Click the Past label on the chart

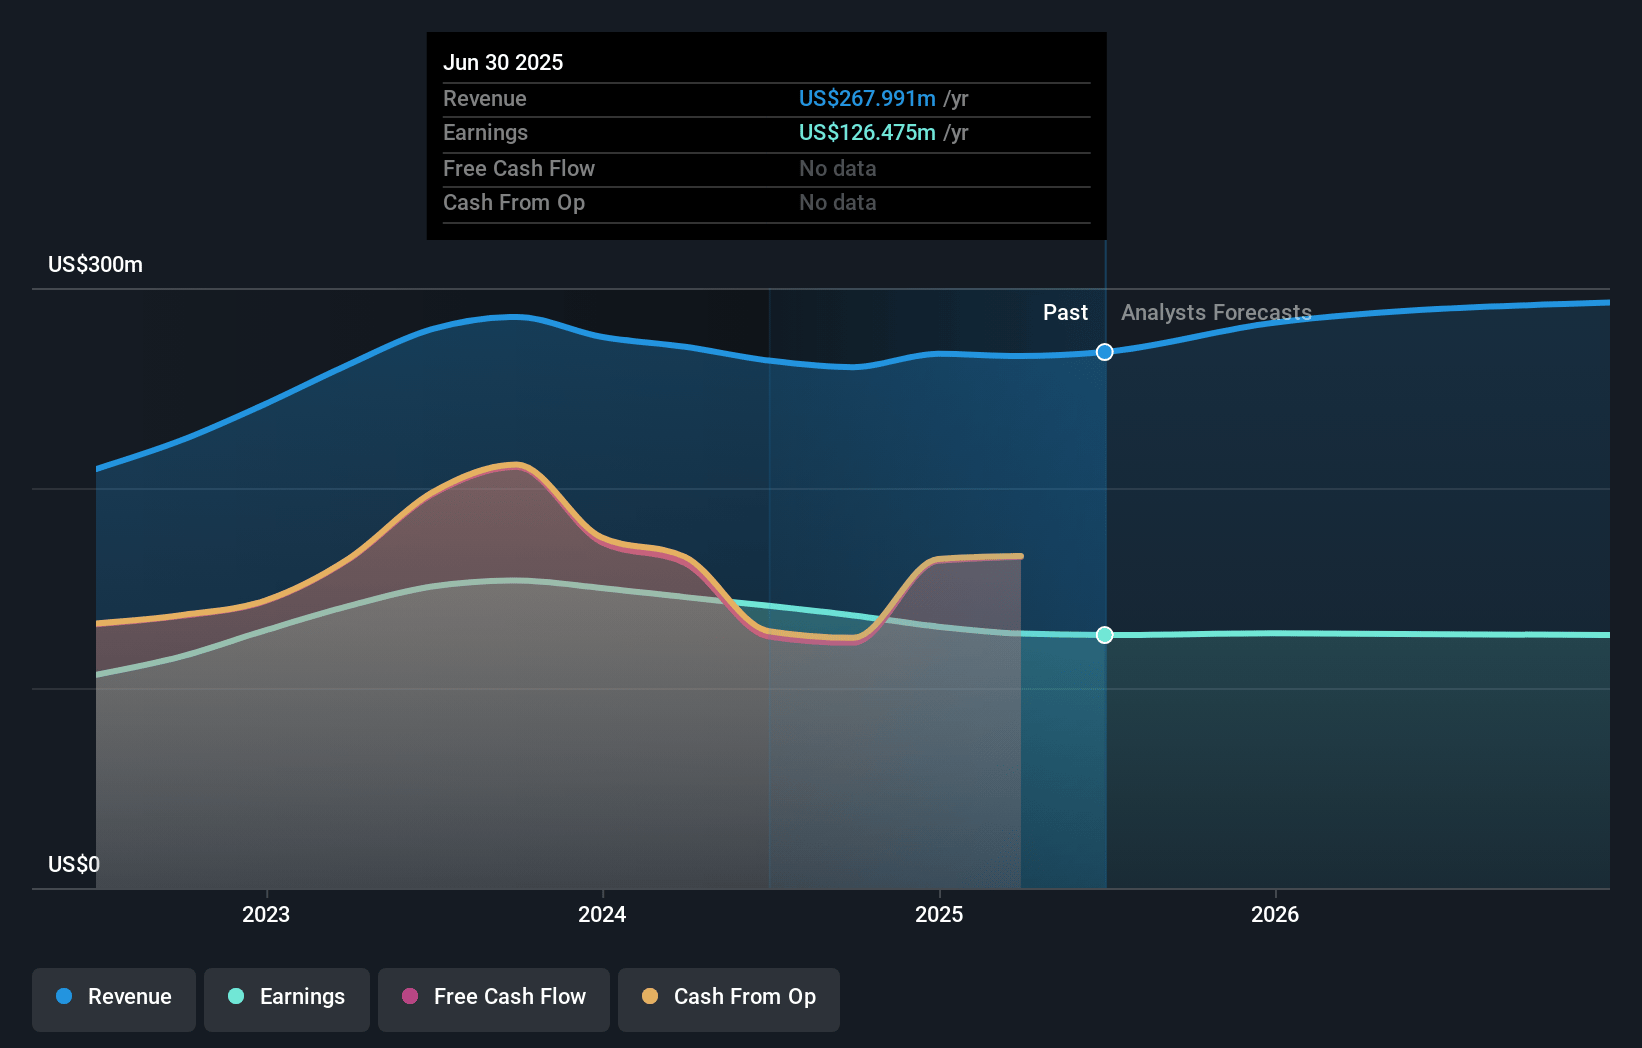pyautogui.click(x=1065, y=312)
